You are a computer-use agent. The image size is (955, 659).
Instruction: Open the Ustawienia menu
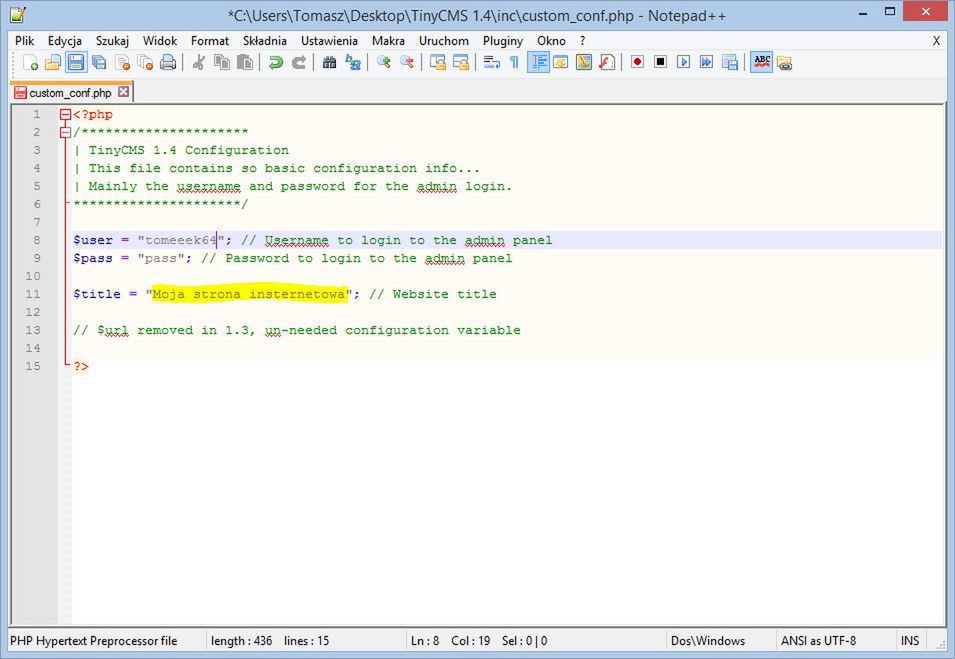pos(329,41)
